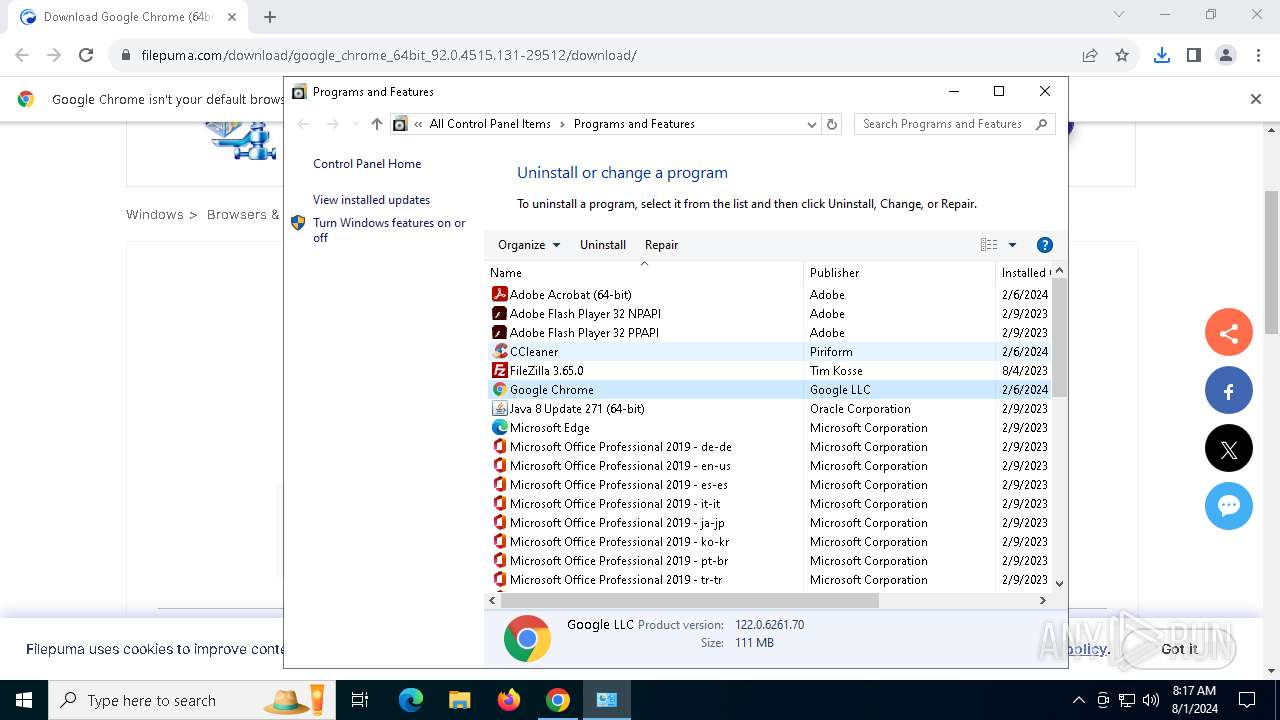Open a new Chrome tab

(x=270, y=17)
